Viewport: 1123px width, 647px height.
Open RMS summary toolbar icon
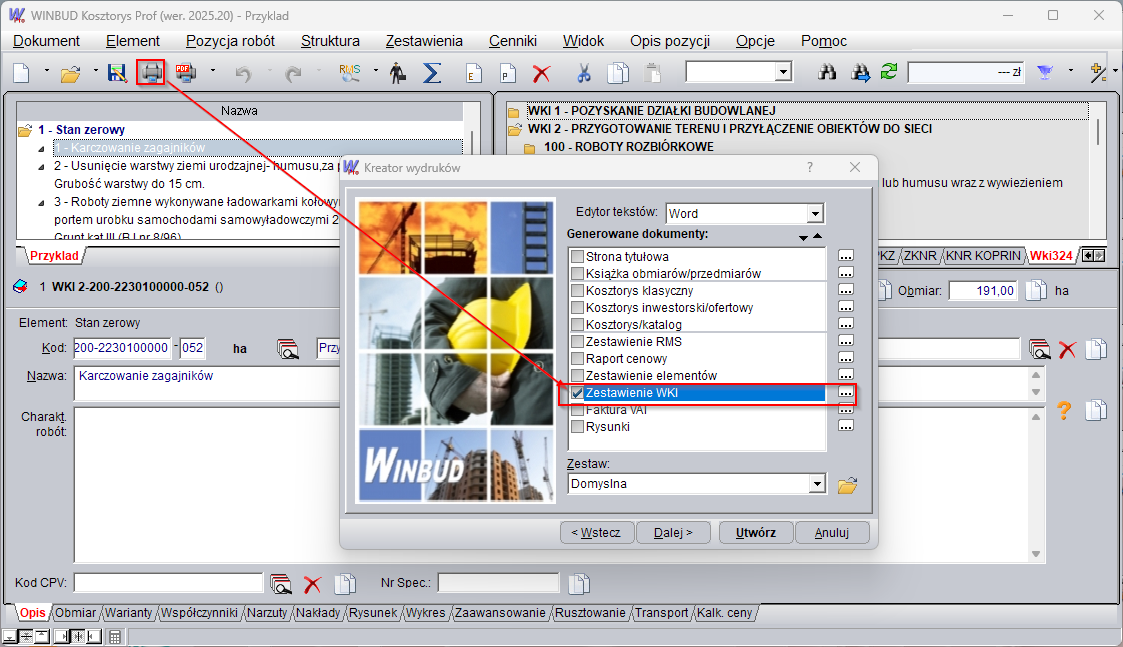click(350, 72)
